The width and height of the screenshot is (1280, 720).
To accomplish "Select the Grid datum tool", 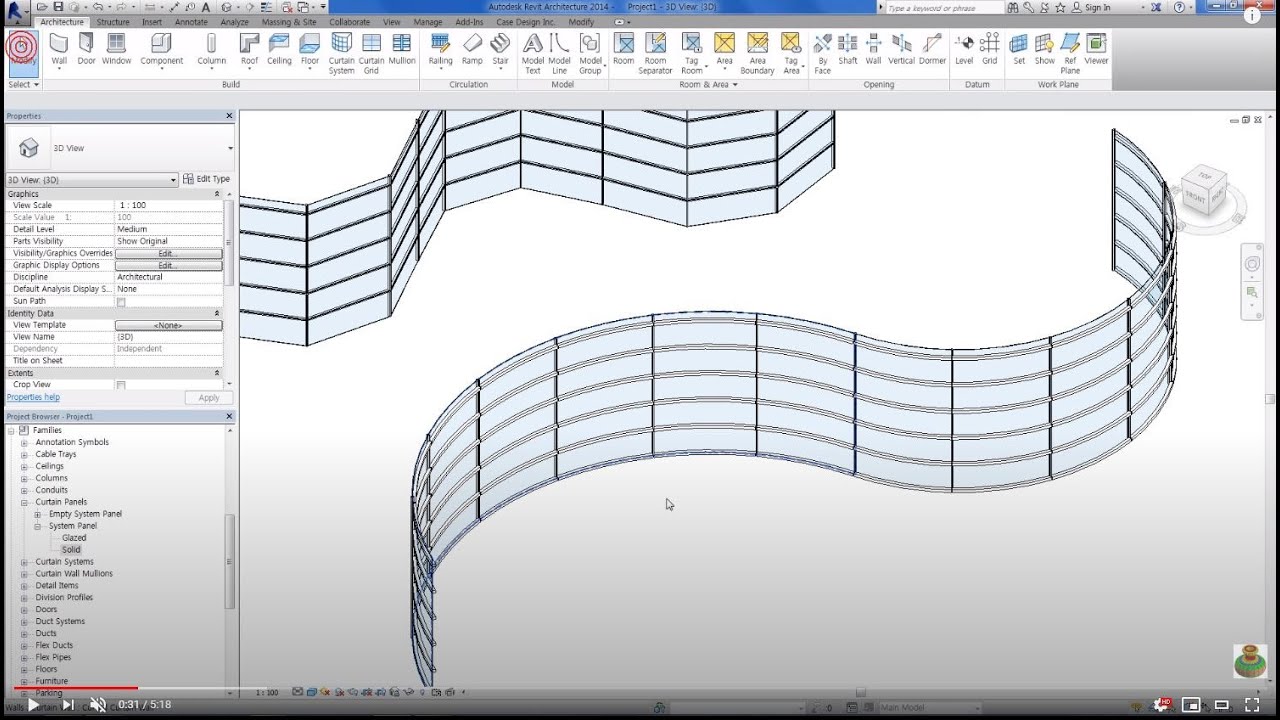I will (989, 49).
